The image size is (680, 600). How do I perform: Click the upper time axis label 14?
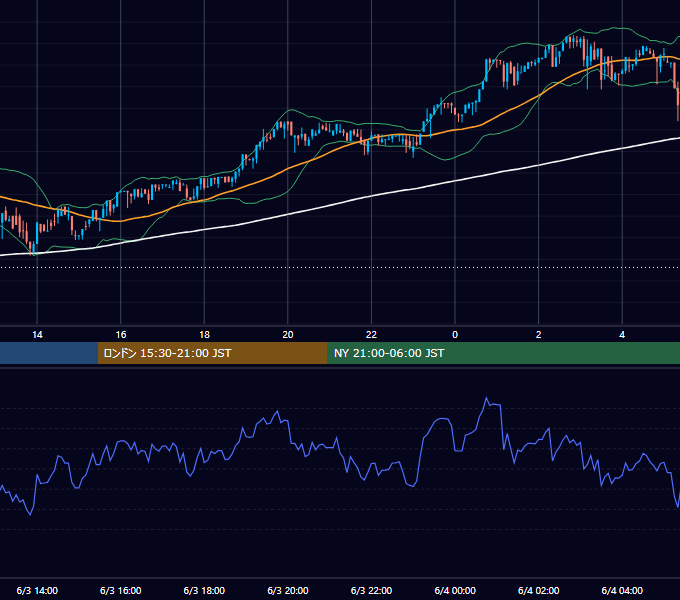coord(37,335)
